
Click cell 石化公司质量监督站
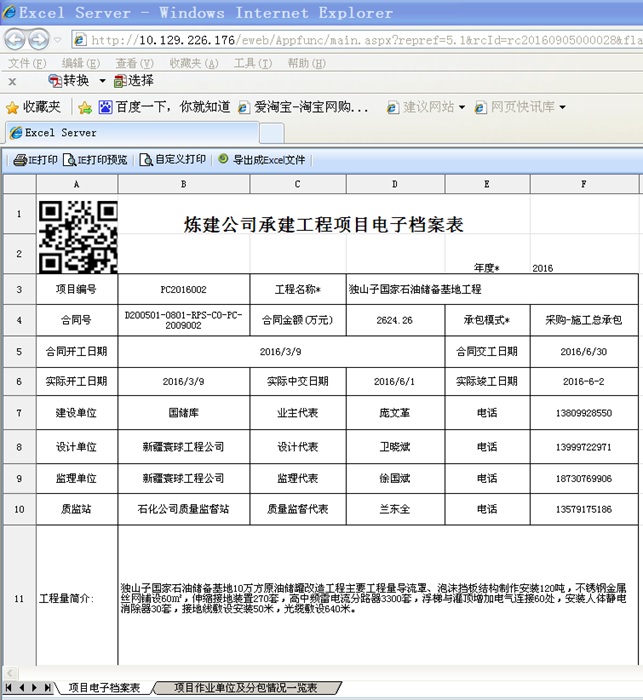click(184, 509)
